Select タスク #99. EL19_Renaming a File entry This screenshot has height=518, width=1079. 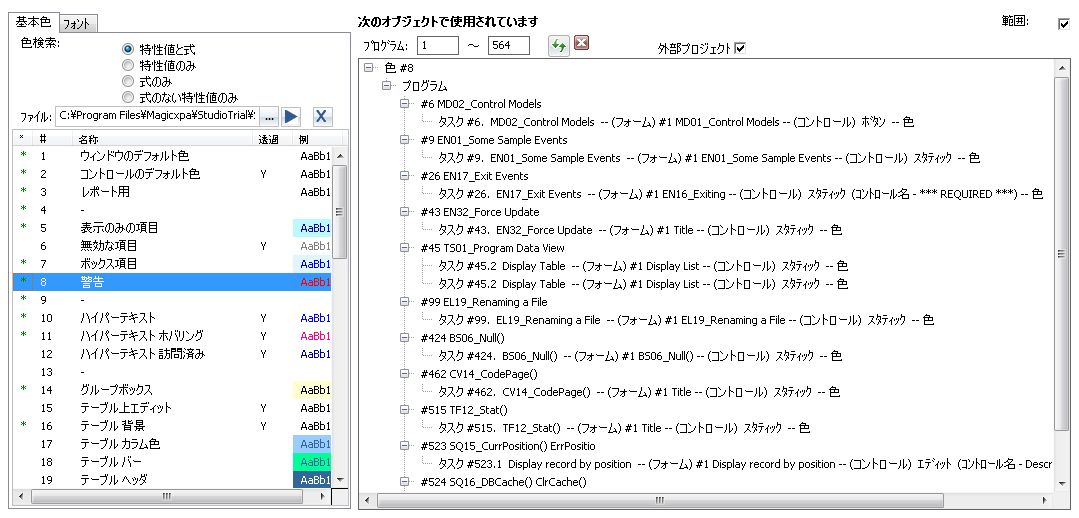click(x=685, y=320)
